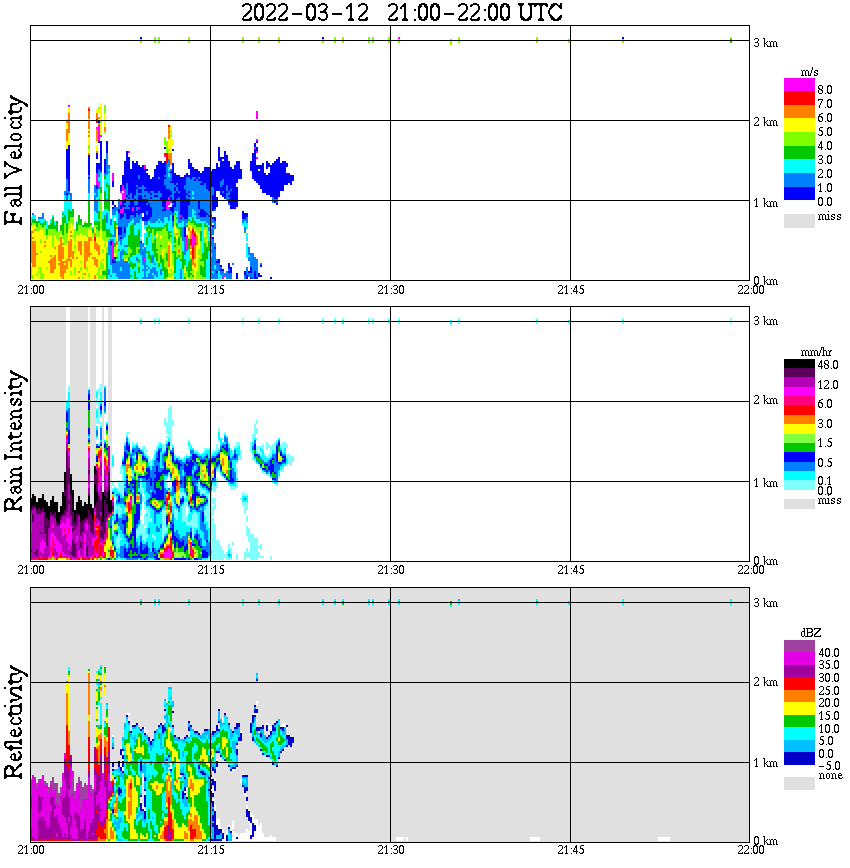Image resolution: width=850 pixels, height=868 pixels.
Task: Click 21:30 tick under Reflectivity plot
Action: (390, 850)
